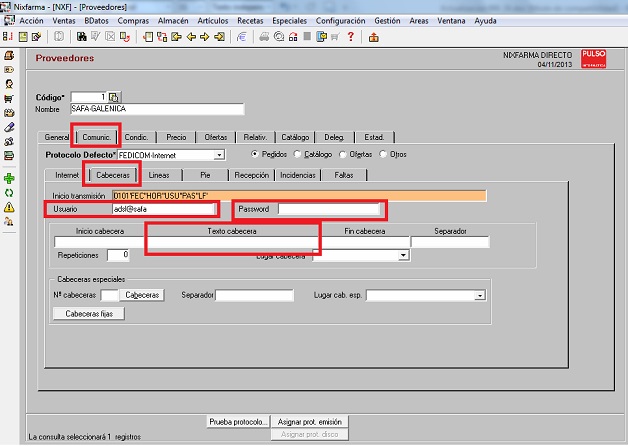Click the stacked books sidebar icon
628x446 pixels.
click(x=9, y=155)
